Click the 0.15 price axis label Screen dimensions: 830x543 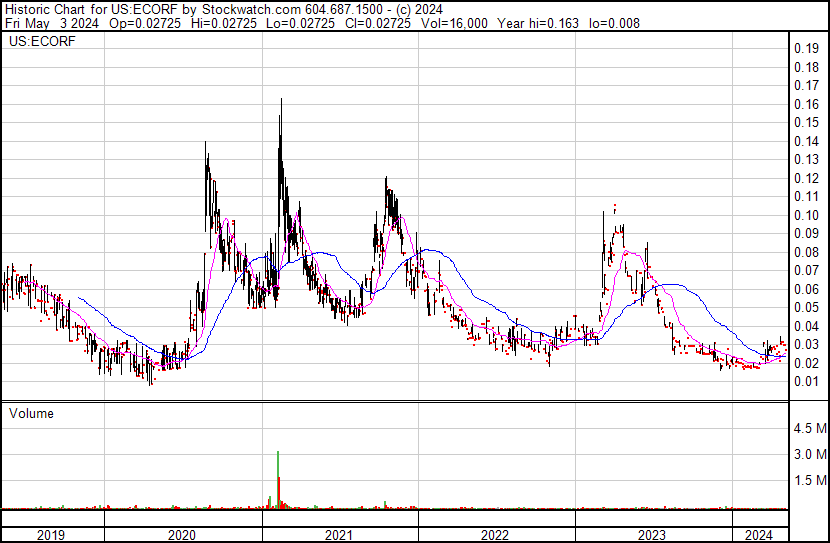807,122
